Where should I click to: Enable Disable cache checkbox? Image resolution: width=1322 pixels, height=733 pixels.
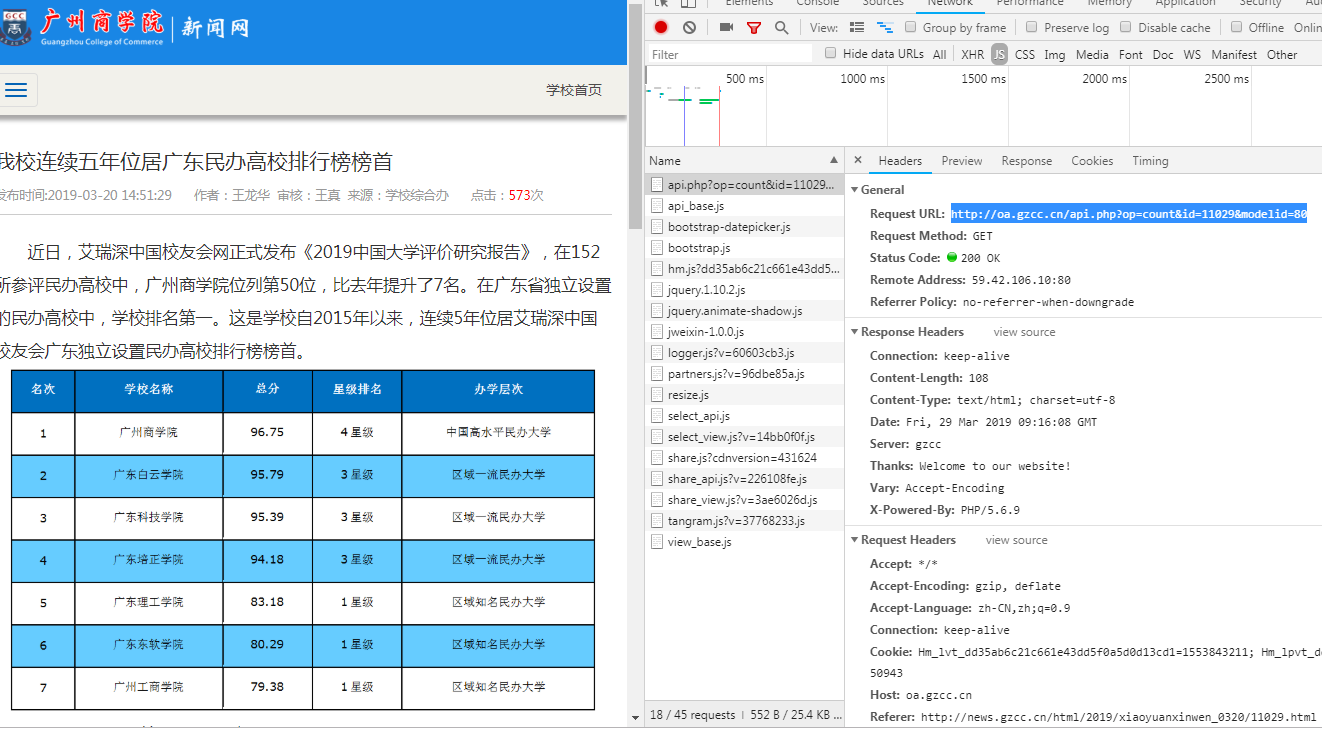(1125, 27)
